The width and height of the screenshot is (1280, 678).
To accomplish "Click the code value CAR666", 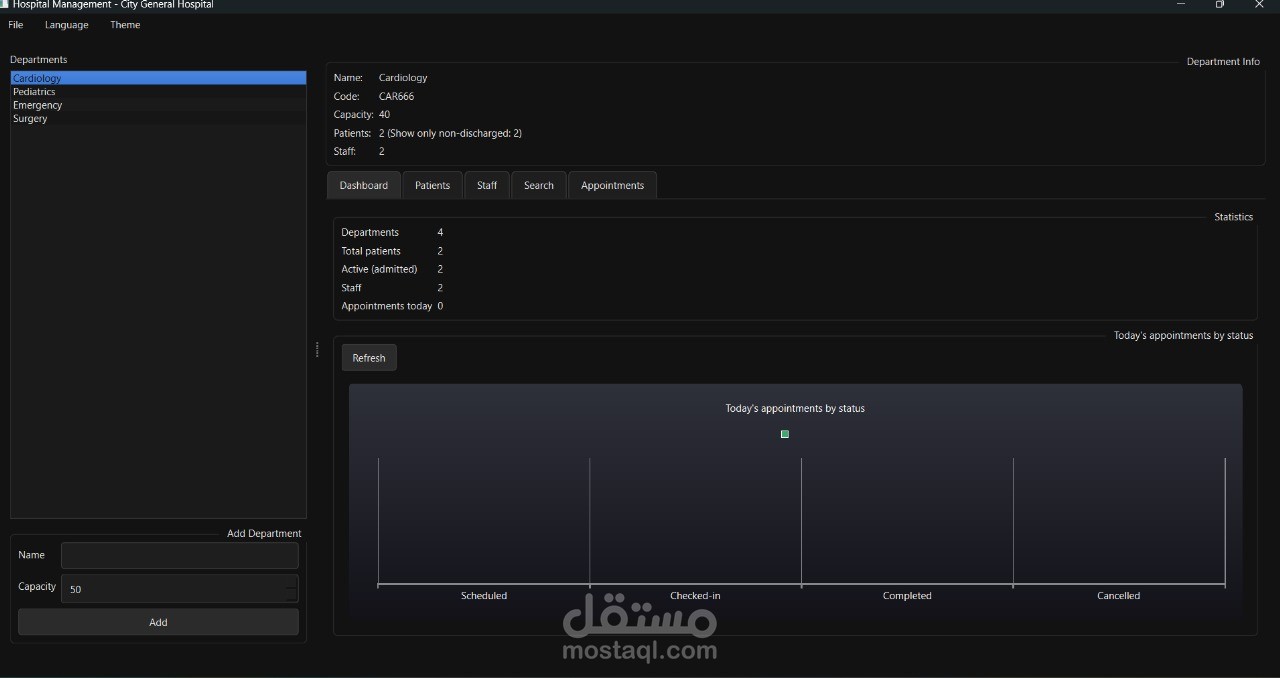I will pyautogui.click(x=396, y=96).
